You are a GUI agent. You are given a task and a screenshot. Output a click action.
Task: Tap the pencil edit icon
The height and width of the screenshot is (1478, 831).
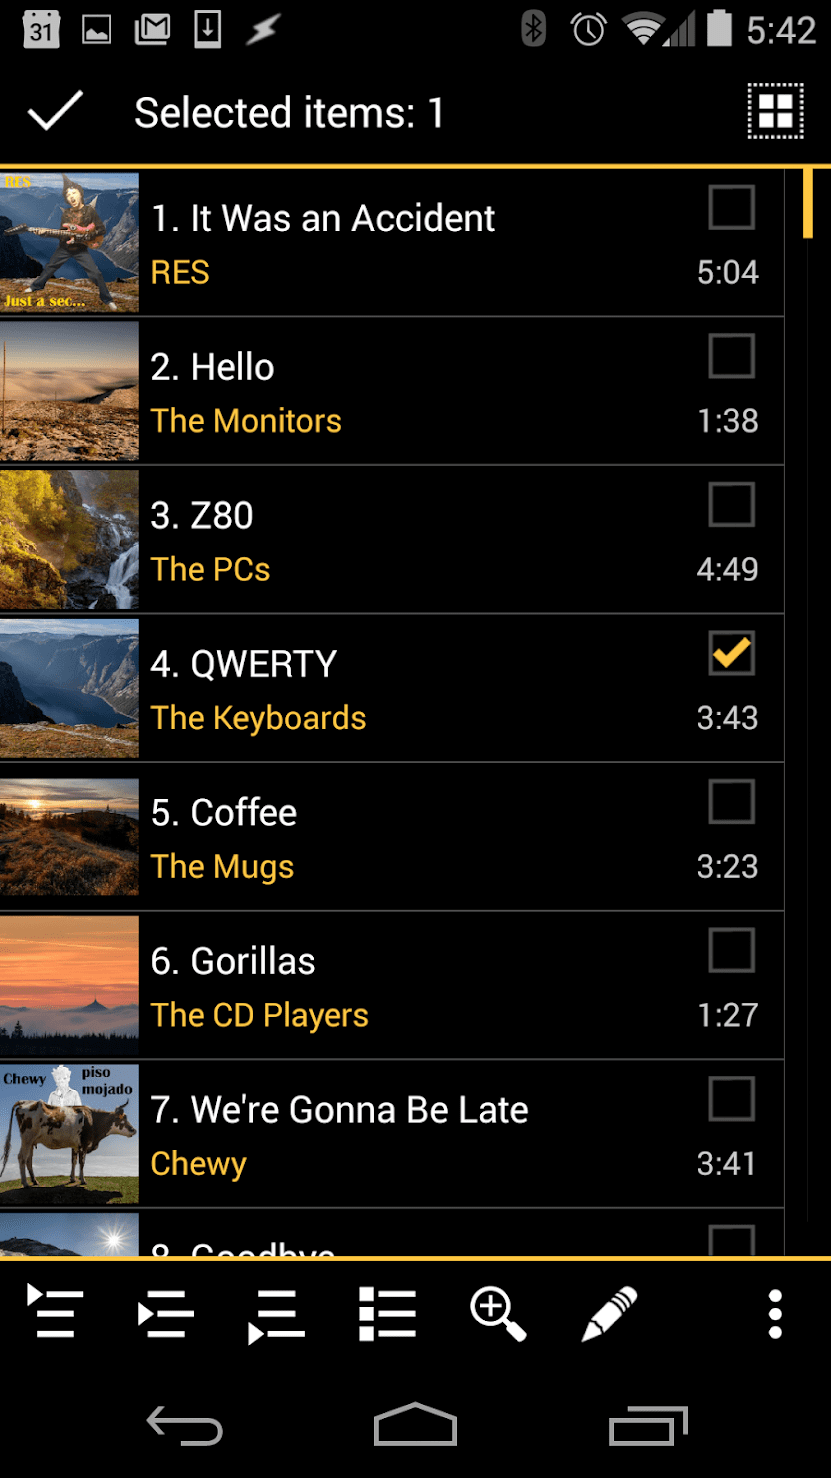pos(609,1313)
